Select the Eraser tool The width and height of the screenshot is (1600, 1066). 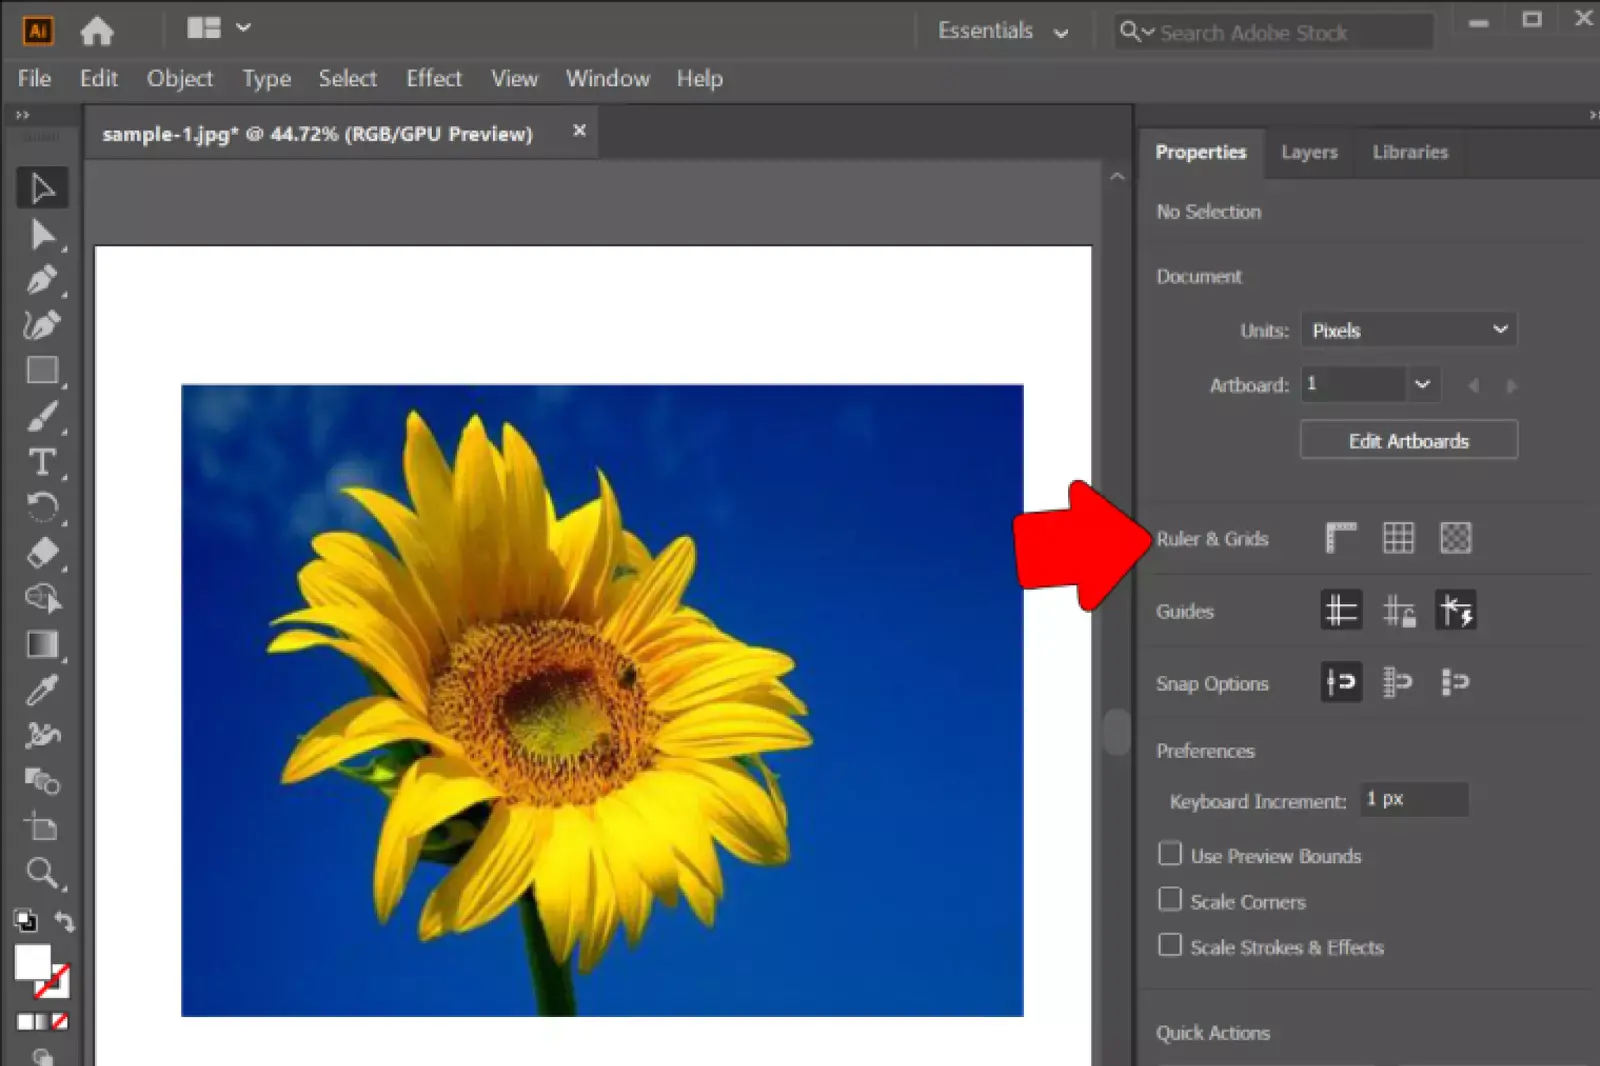(42, 552)
